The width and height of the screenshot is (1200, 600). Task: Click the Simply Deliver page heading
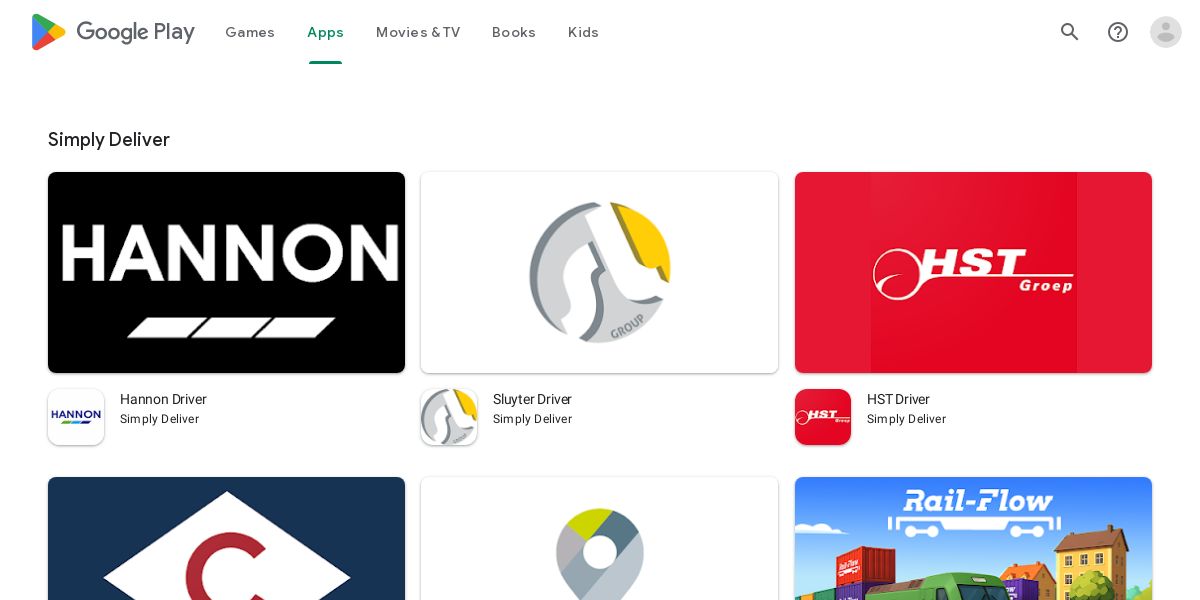click(x=109, y=139)
